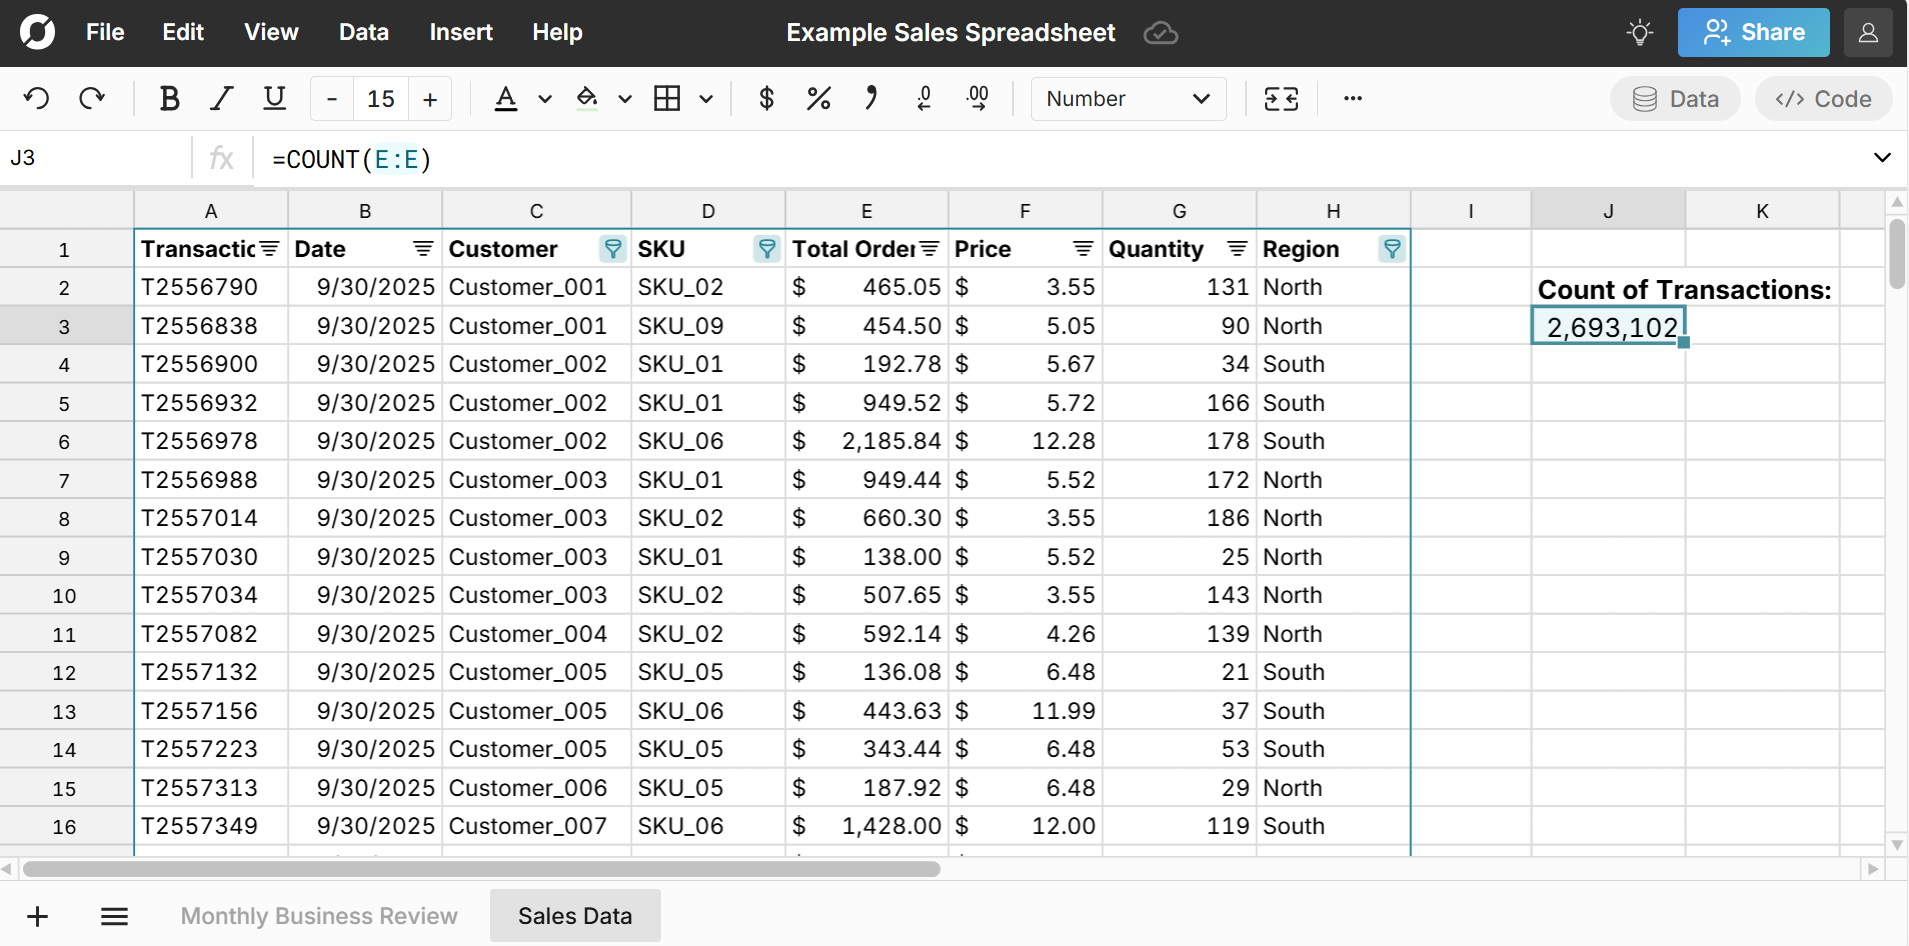Apply currency format with dollar icon

(x=766, y=99)
